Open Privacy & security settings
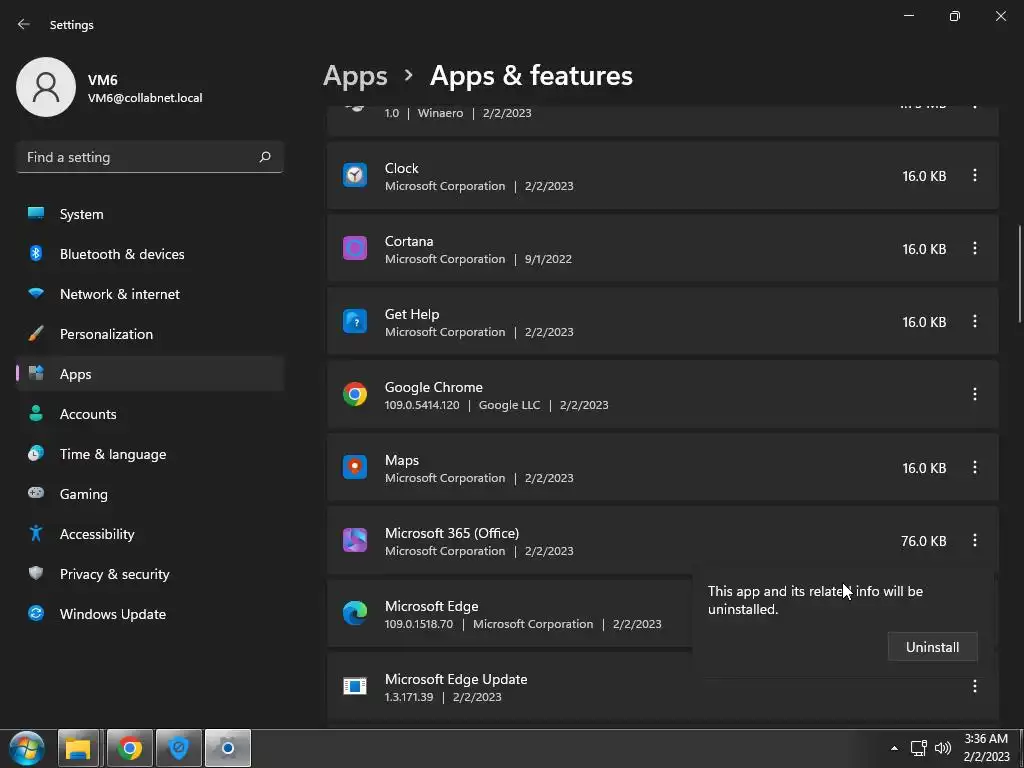The height and width of the screenshot is (768, 1024). [150, 574]
